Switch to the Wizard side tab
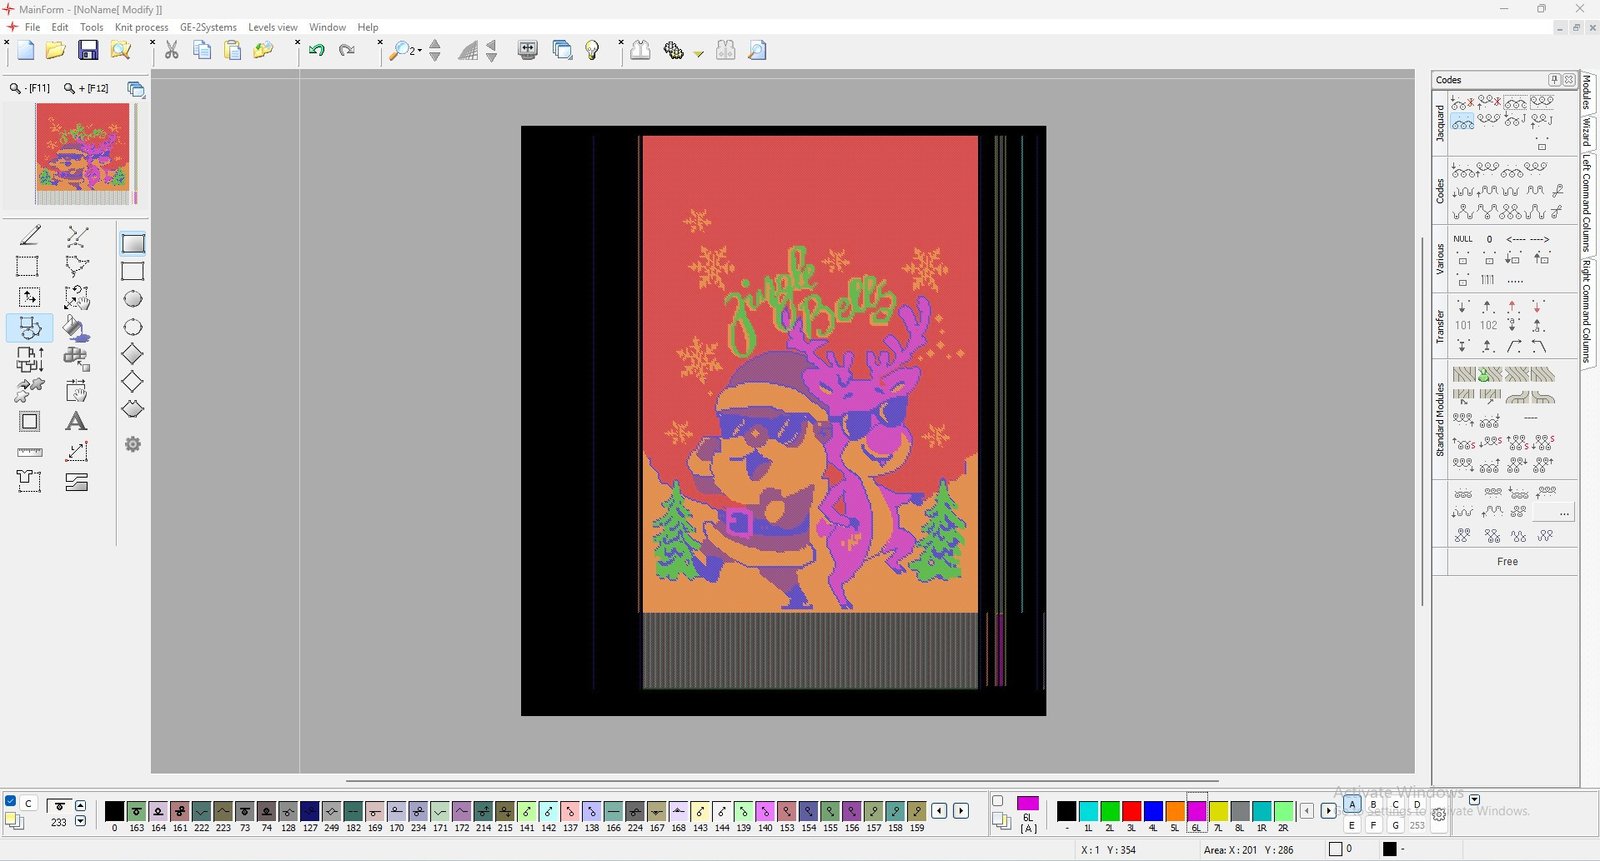1600x861 pixels. coord(1587,131)
